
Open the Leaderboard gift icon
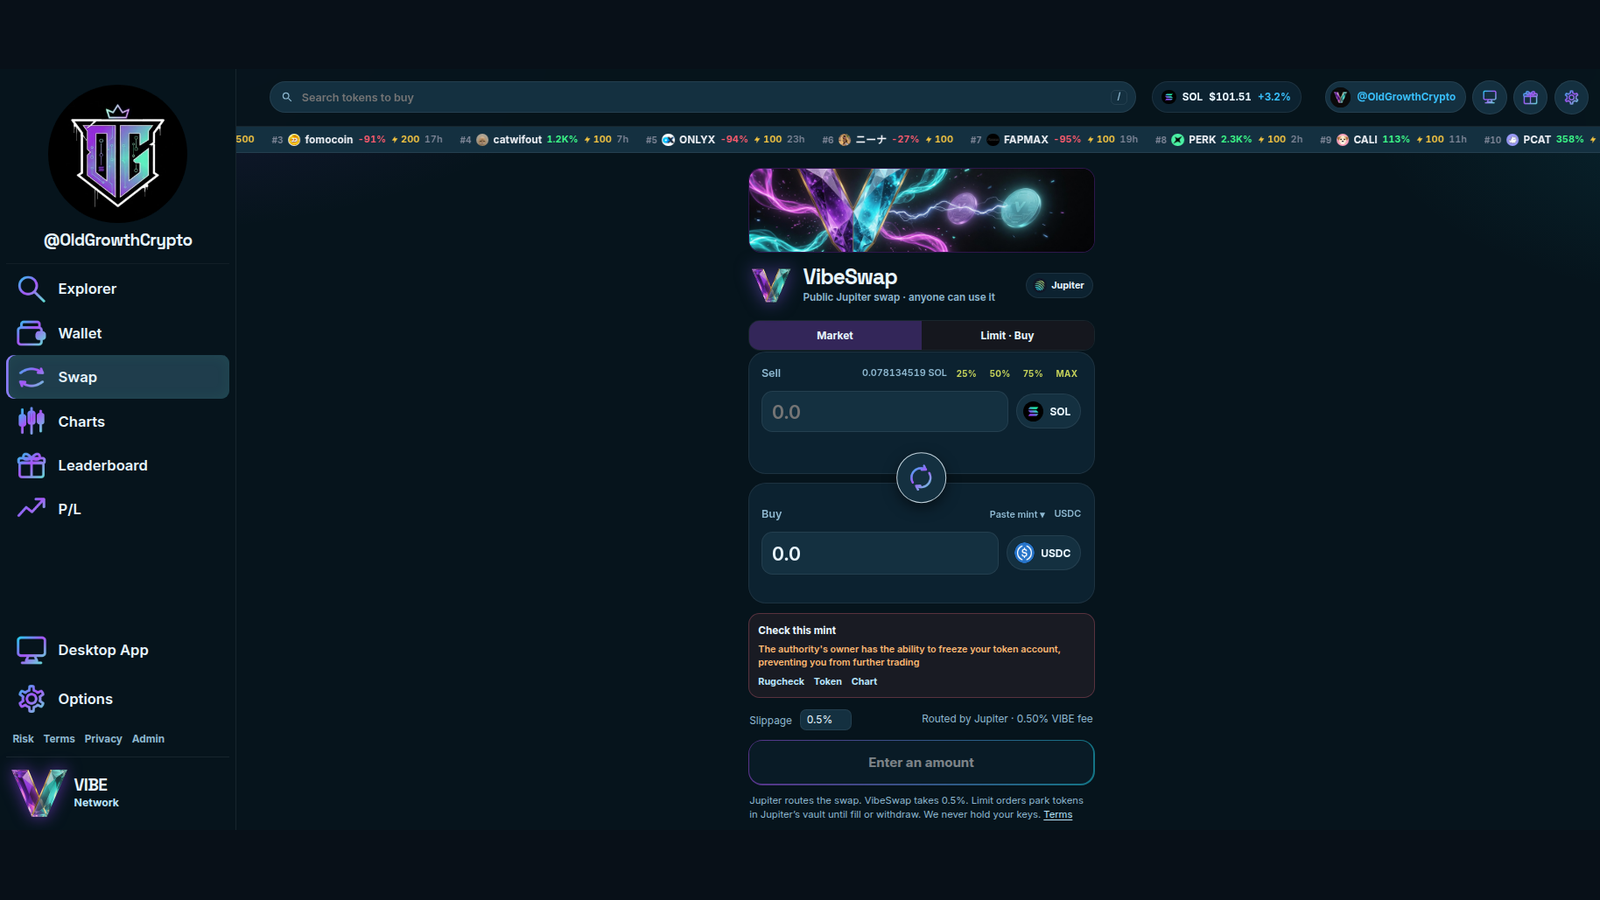(31, 465)
